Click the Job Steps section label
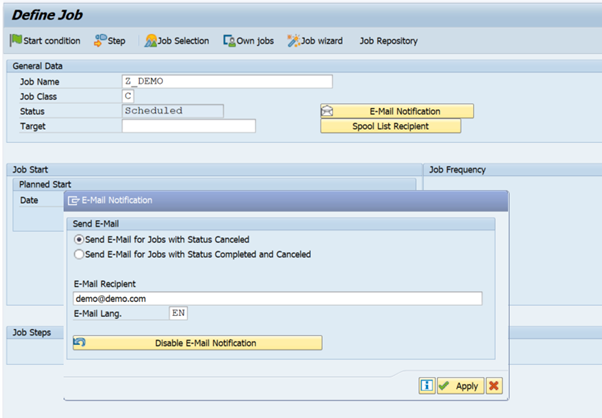 point(32,332)
